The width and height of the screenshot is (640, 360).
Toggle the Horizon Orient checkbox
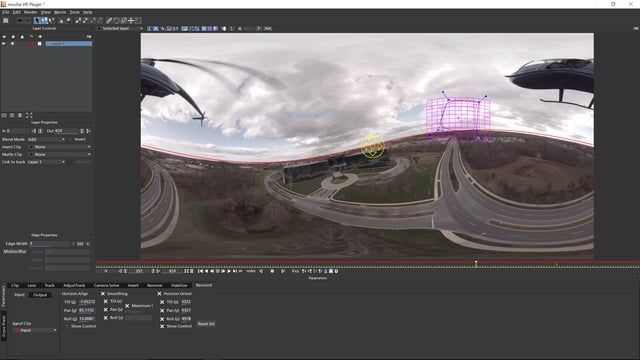click(160, 293)
